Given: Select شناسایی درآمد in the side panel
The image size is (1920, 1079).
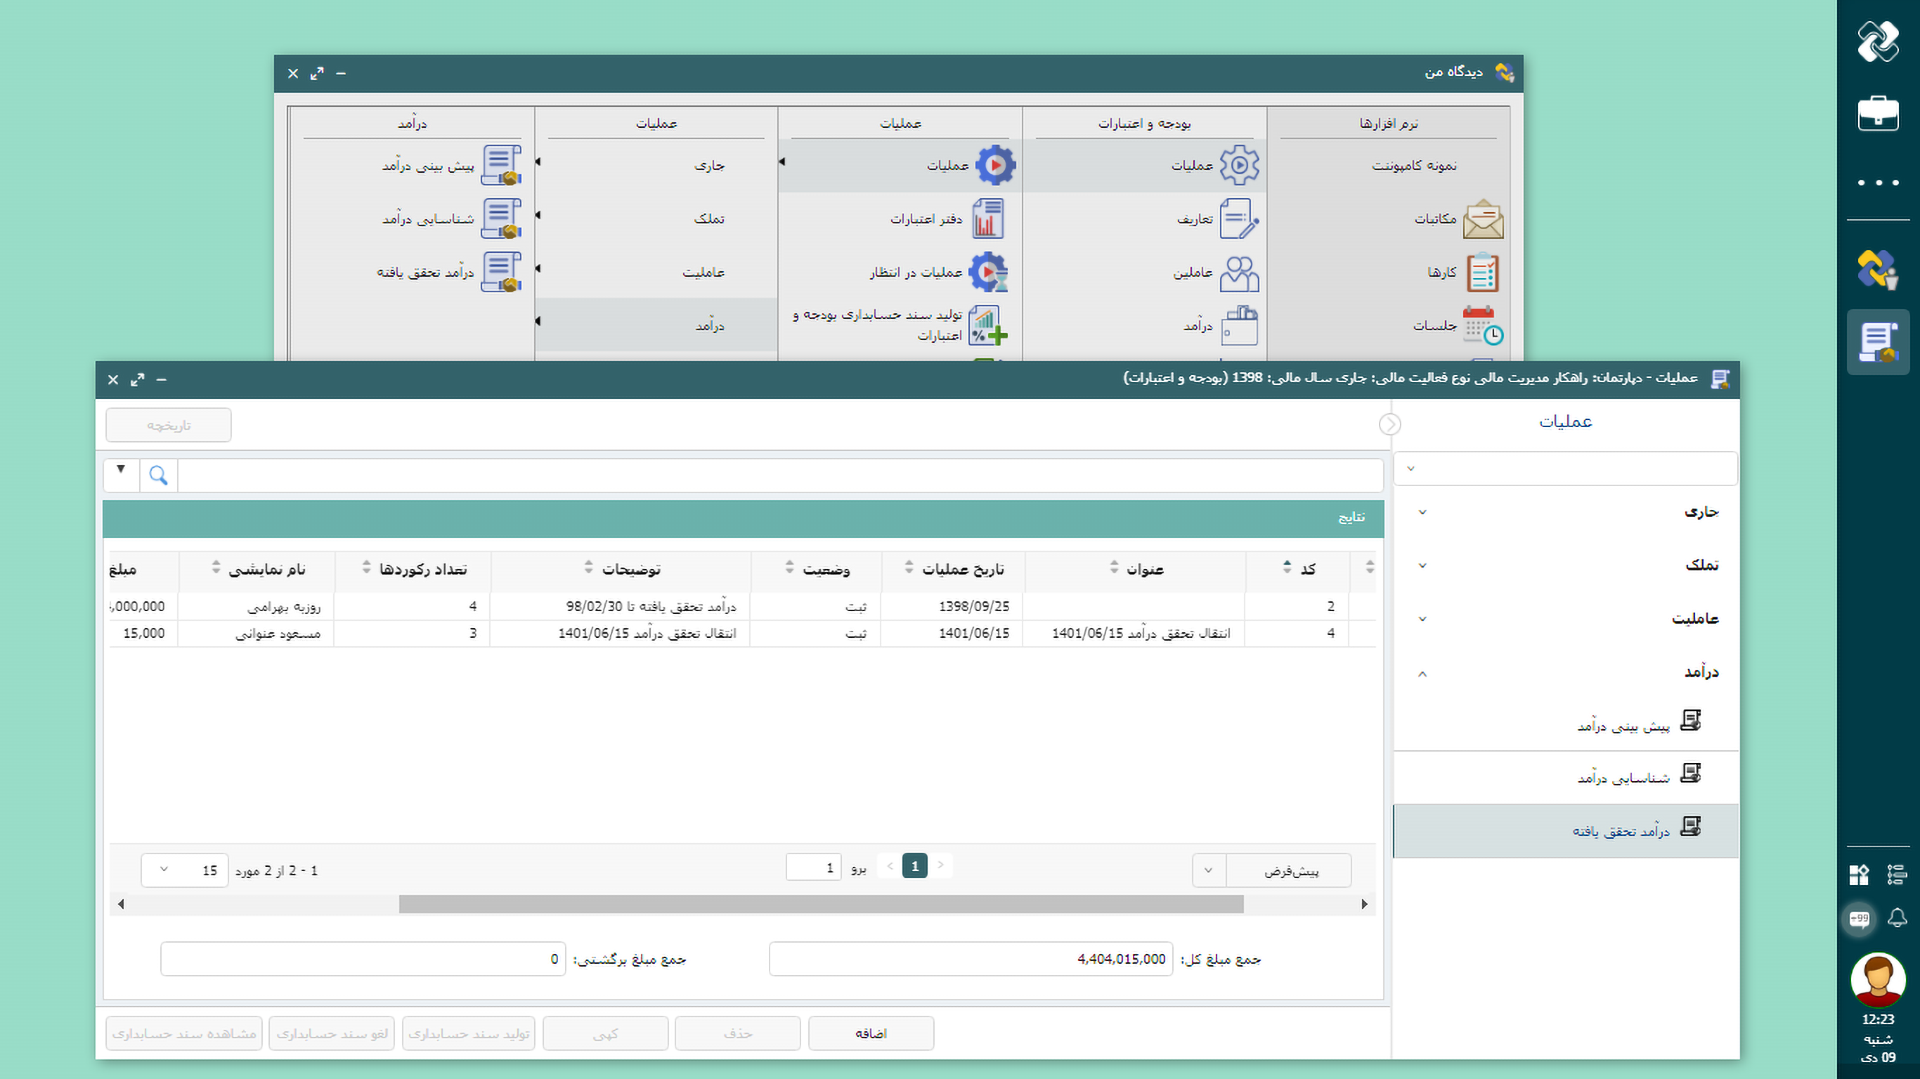Looking at the screenshot, I should [1623, 778].
